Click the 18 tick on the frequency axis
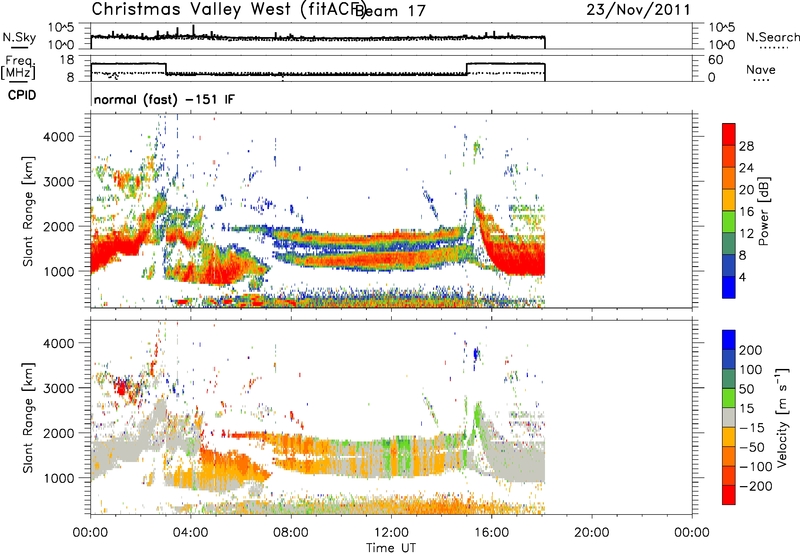 coord(67,60)
